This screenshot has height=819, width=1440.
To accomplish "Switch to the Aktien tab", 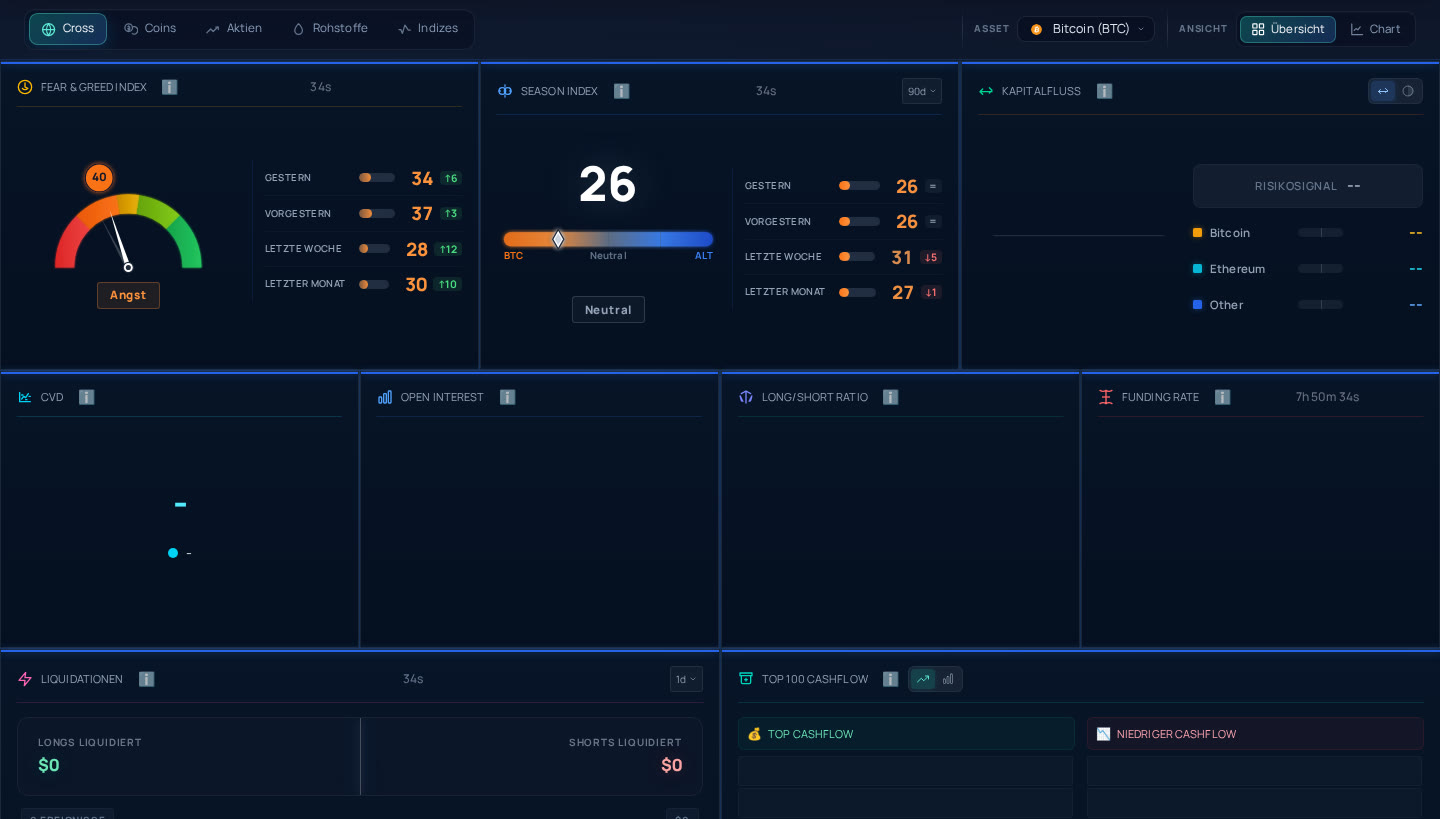I will pos(234,29).
